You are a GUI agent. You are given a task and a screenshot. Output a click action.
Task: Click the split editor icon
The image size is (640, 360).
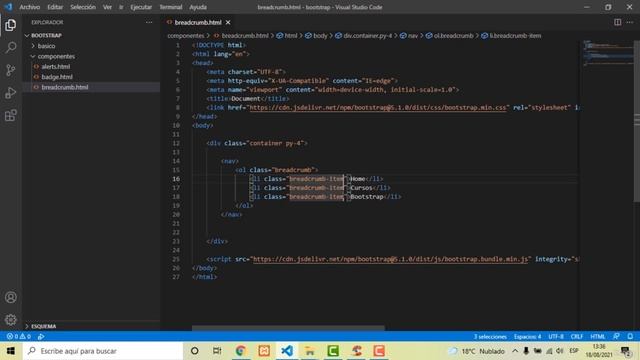[x=618, y=22]
